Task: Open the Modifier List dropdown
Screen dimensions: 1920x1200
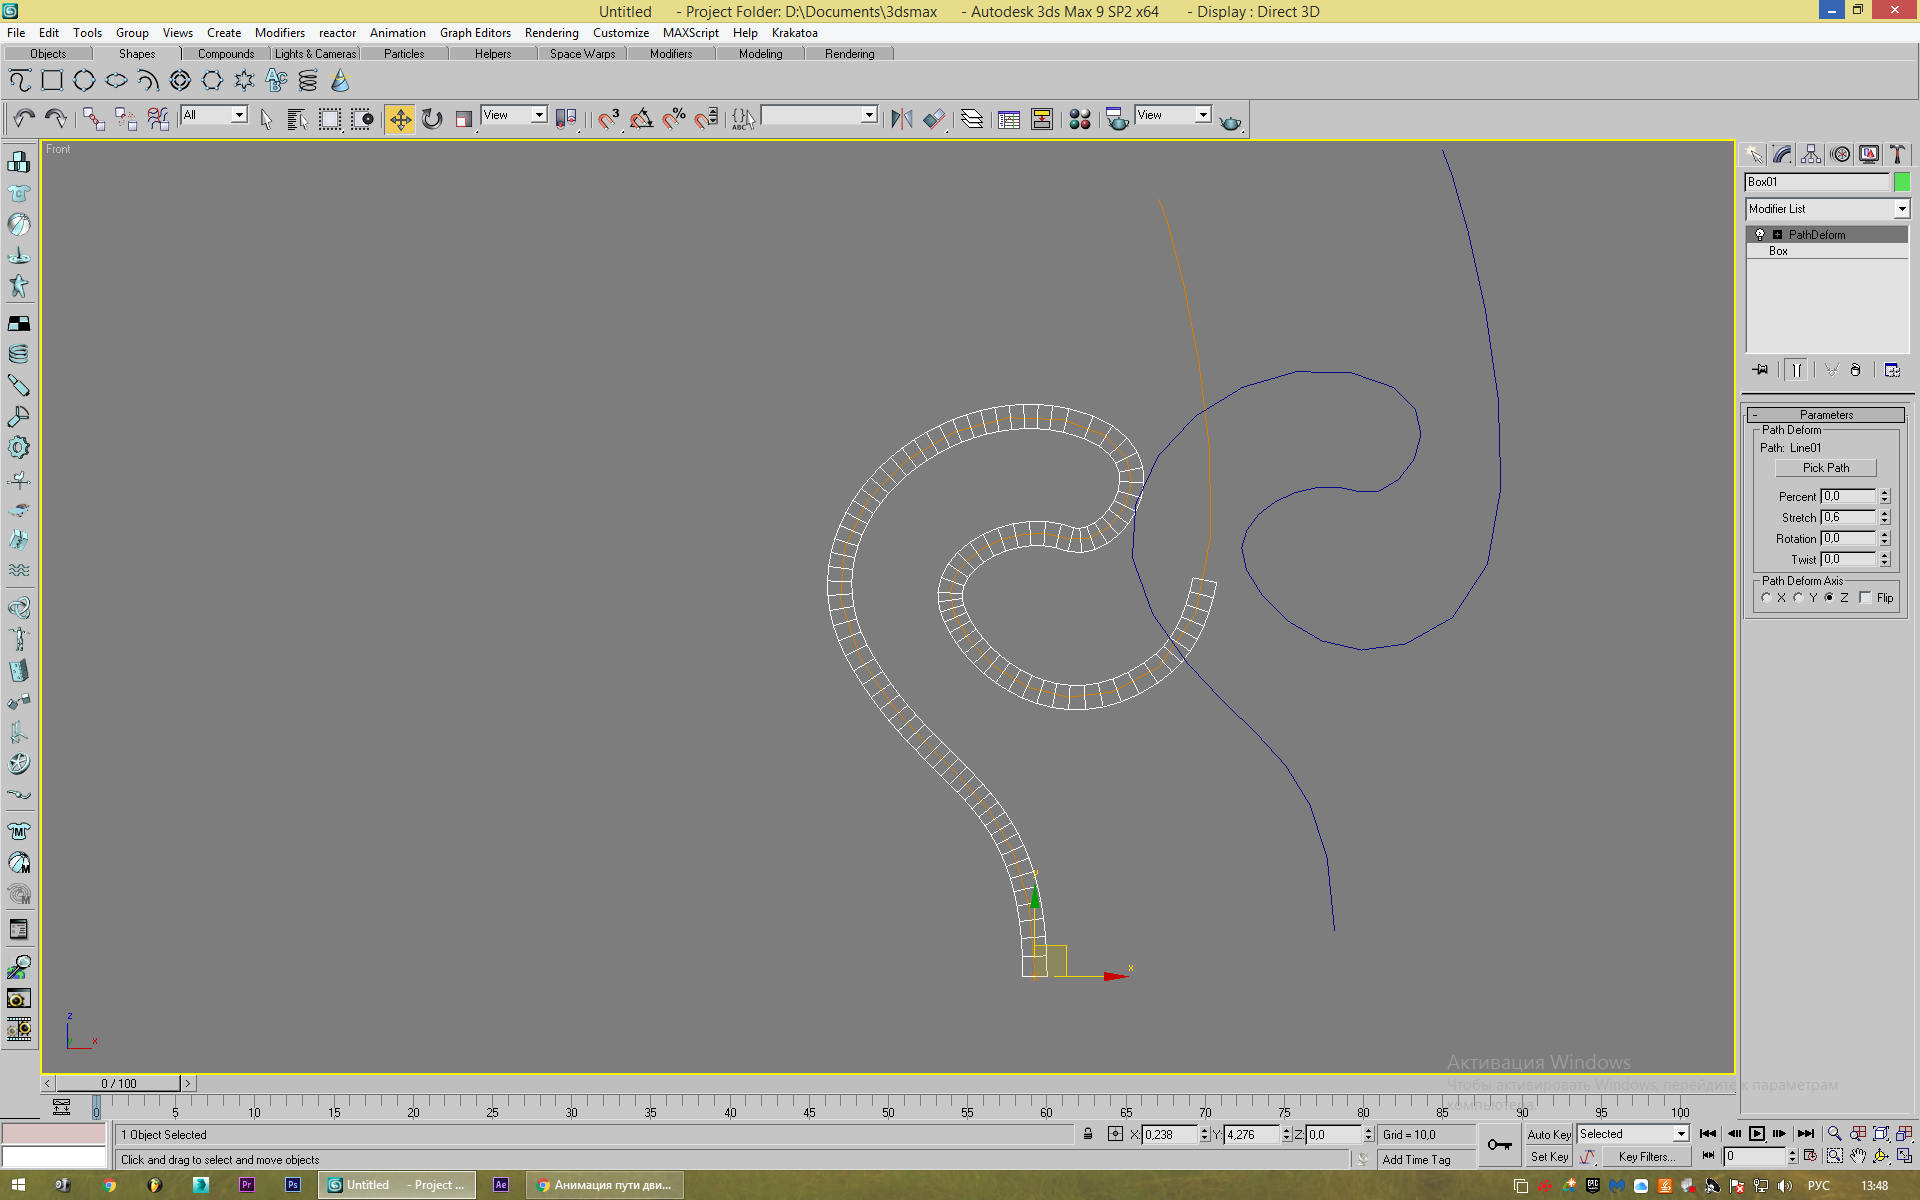Action: (1901, 209)
